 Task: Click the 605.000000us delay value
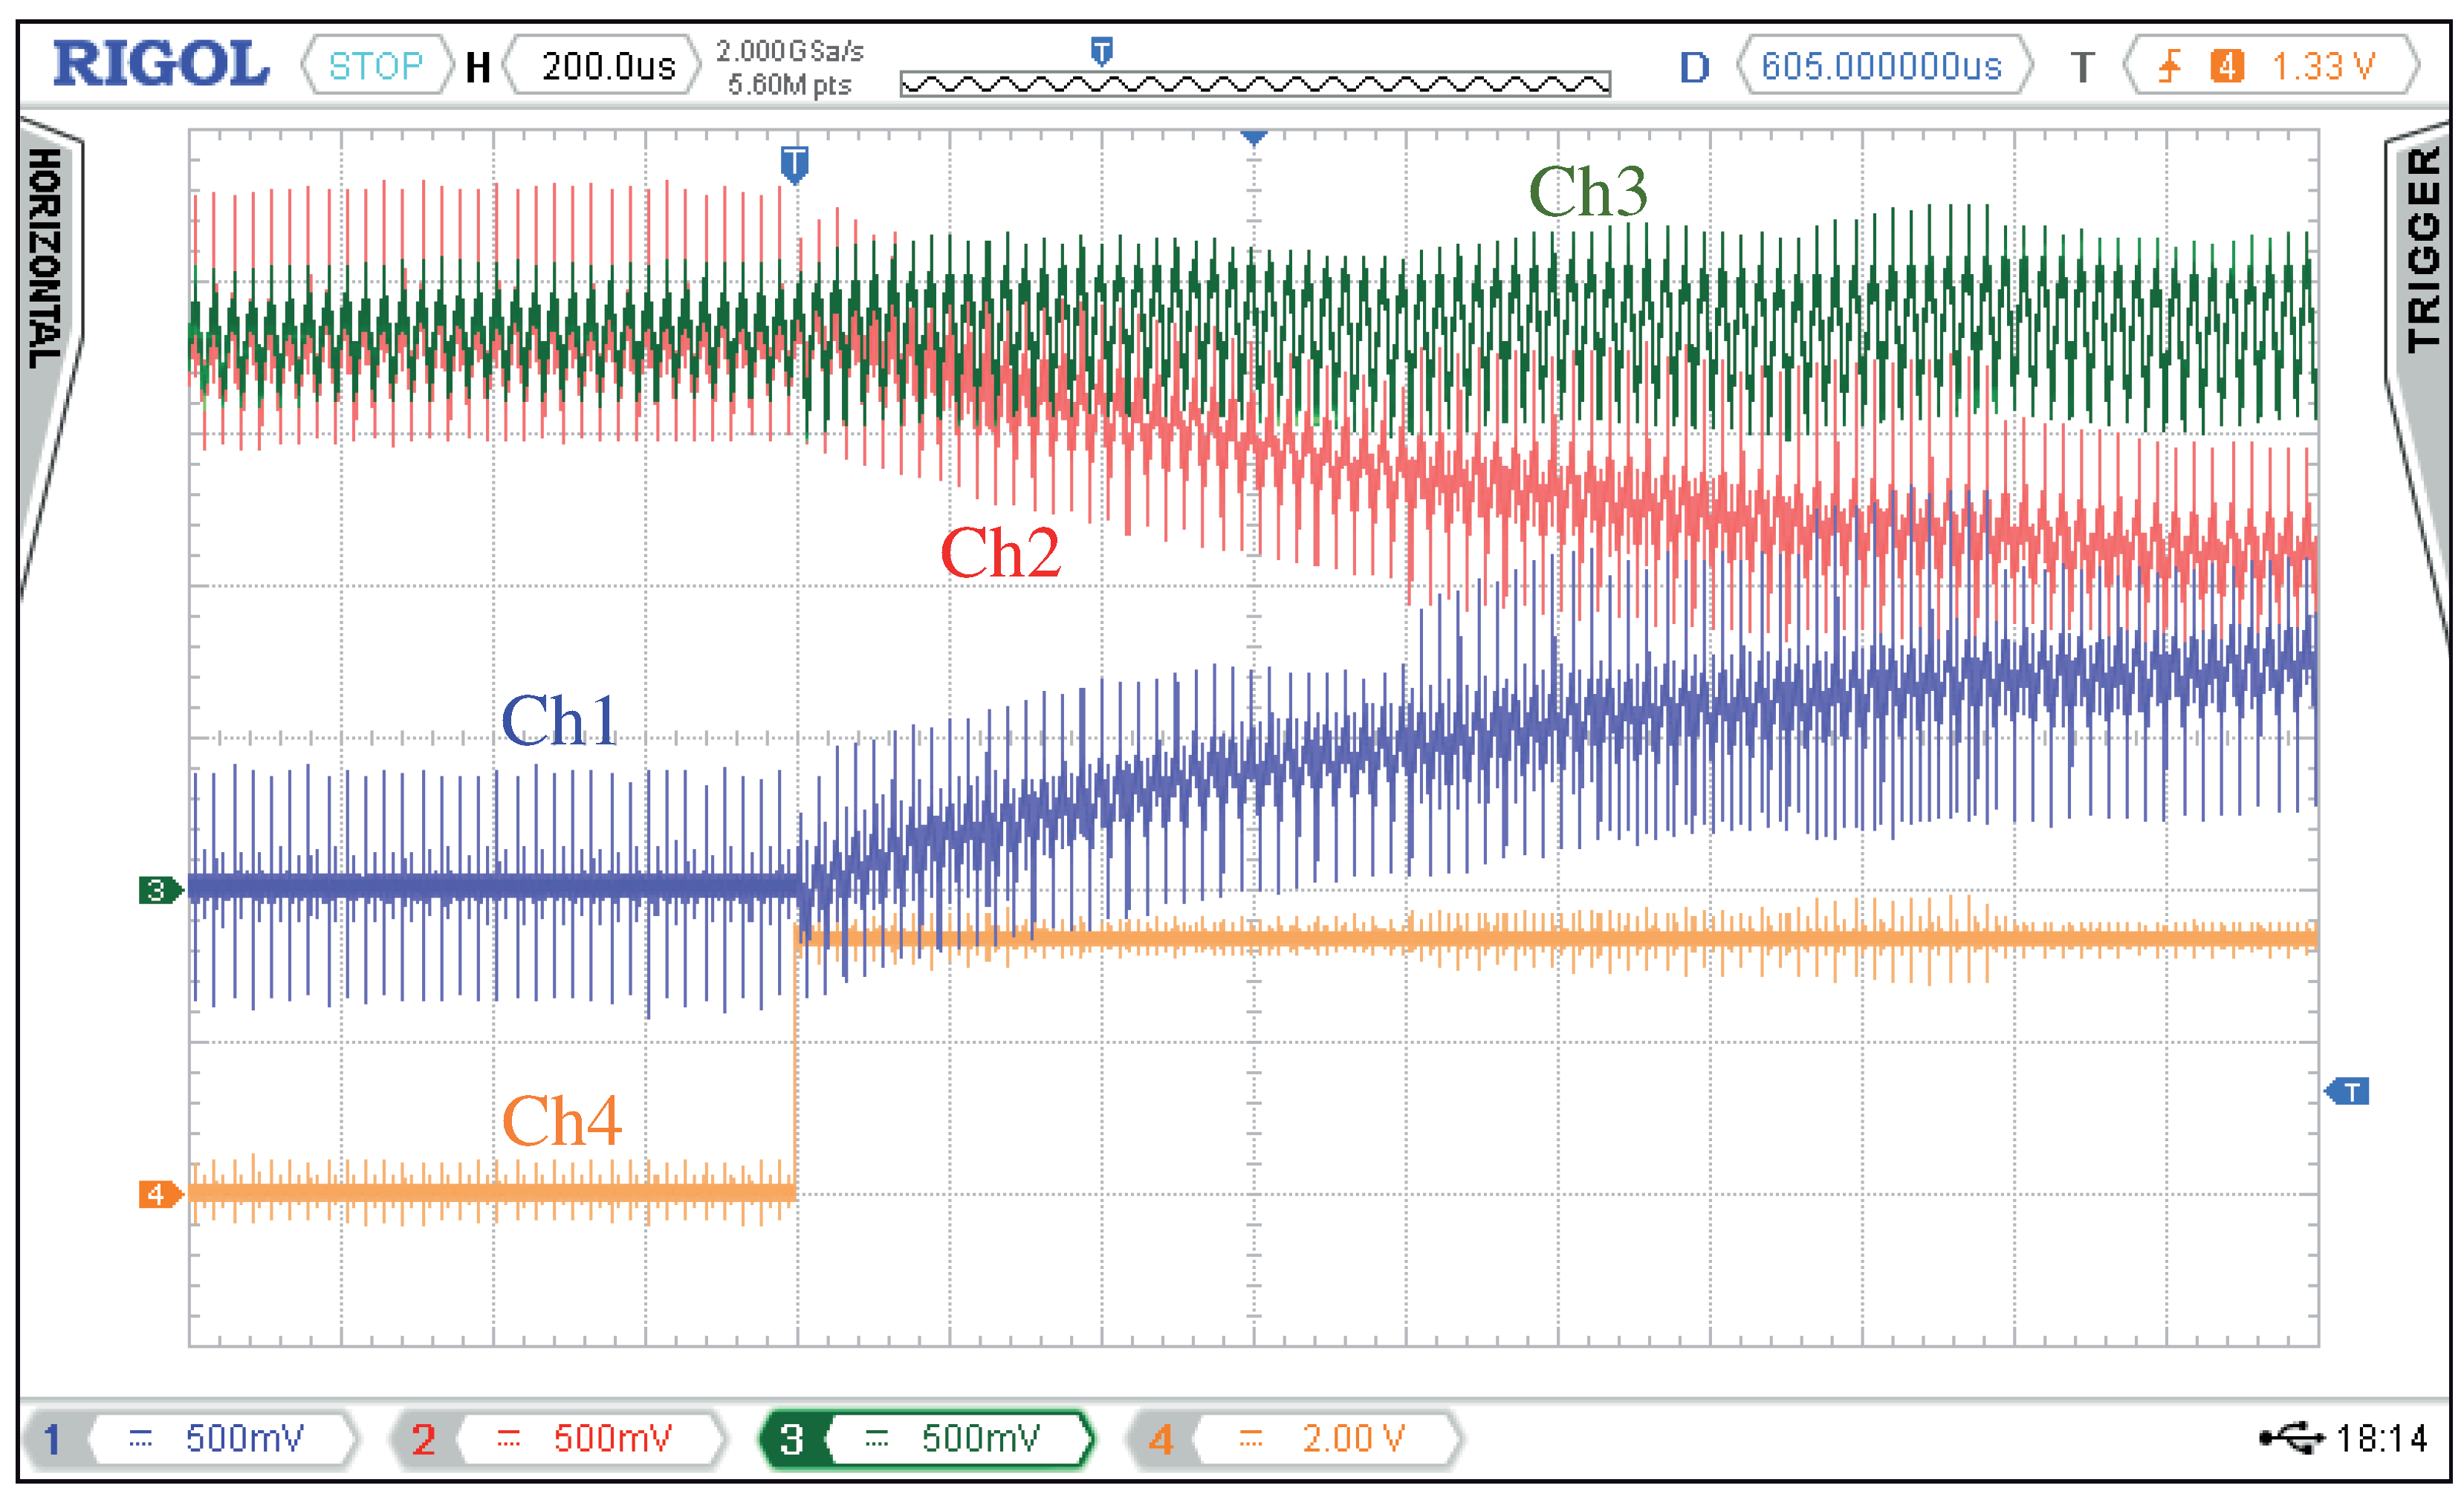(x=1881, y=67)
